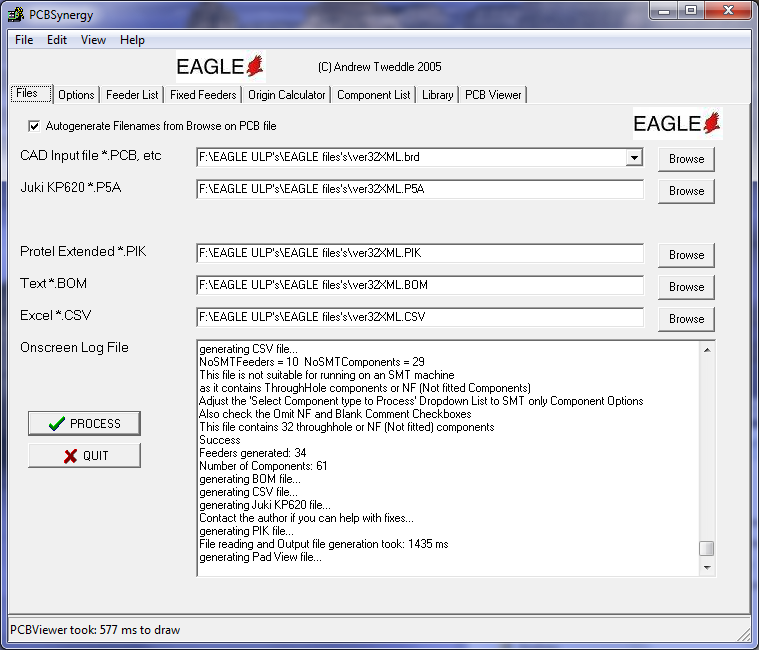Click the log scrollbar thumb

pyautogui.click(x=707, y=548)
